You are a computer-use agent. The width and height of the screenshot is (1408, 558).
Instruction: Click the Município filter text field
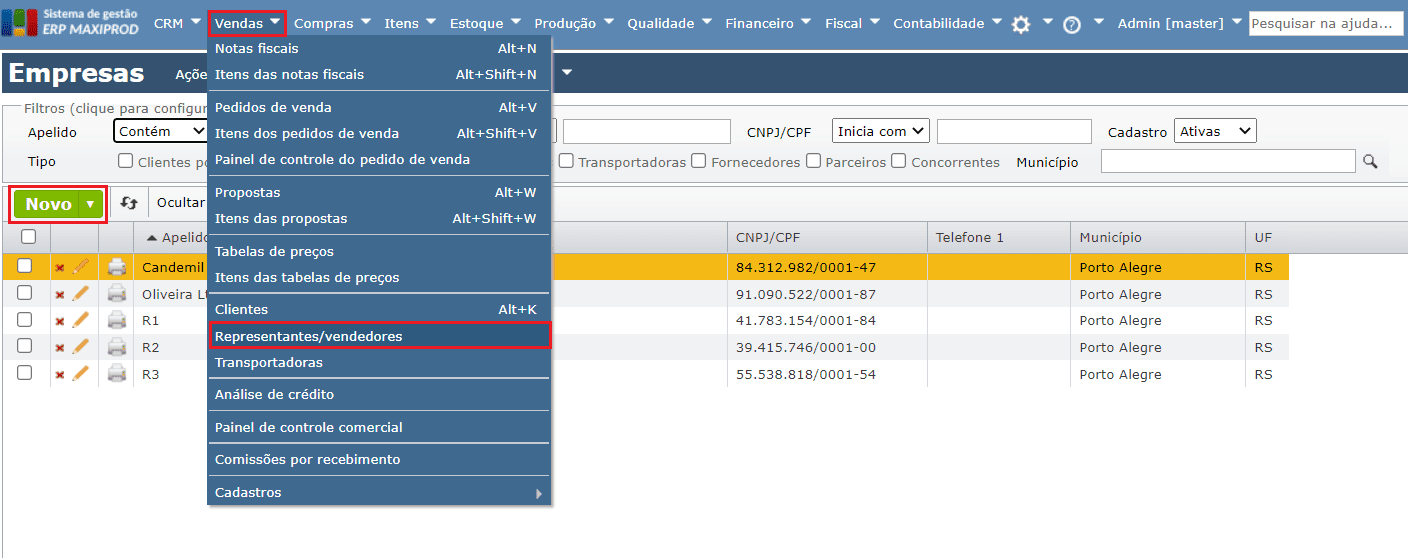[1228, 161]
